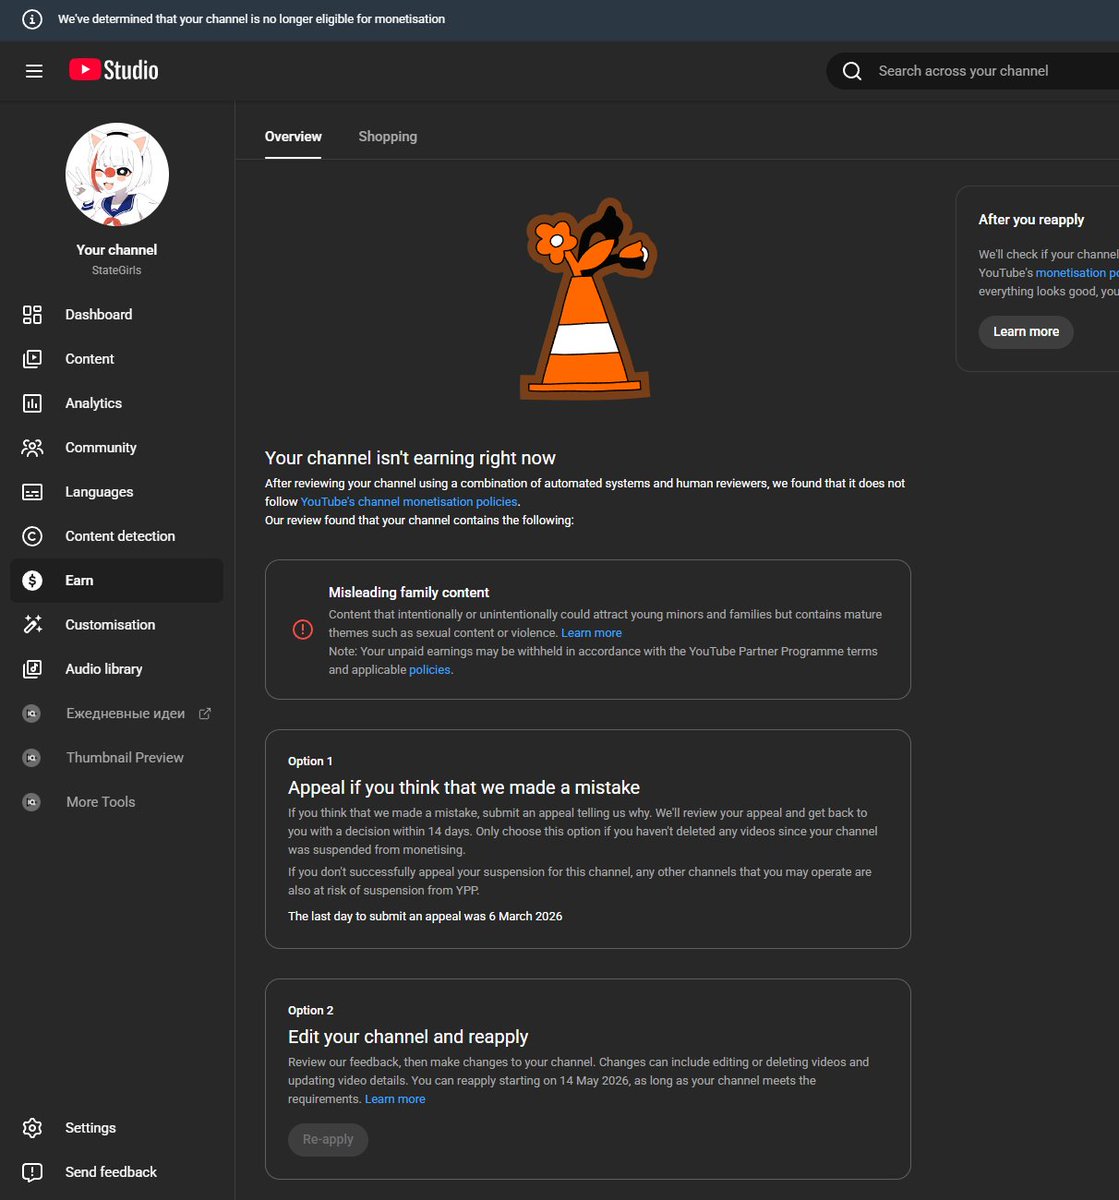
Task: Go to Analytics in the sidebar
Action: 117,403
